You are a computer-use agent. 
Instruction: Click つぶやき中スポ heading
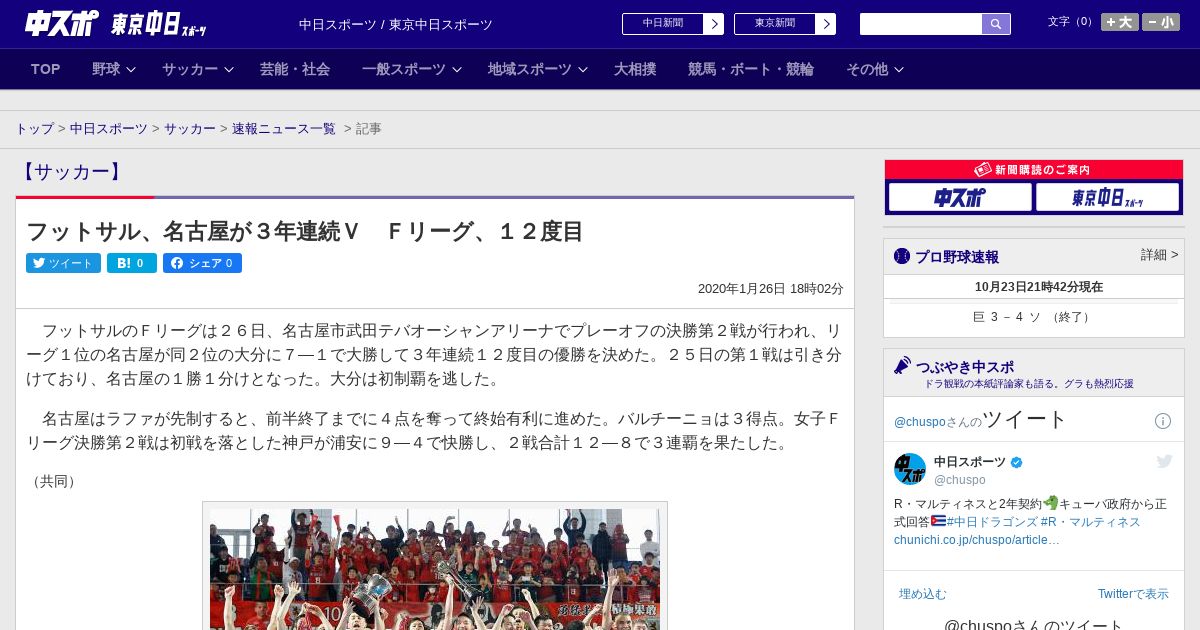(965, 366)
